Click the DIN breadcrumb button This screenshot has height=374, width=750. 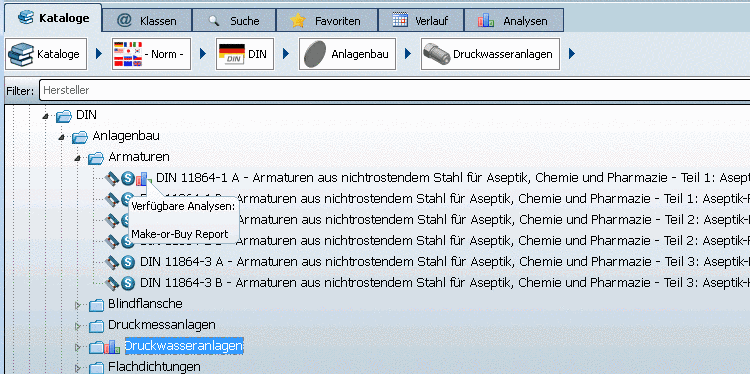(x=245, y=54)
